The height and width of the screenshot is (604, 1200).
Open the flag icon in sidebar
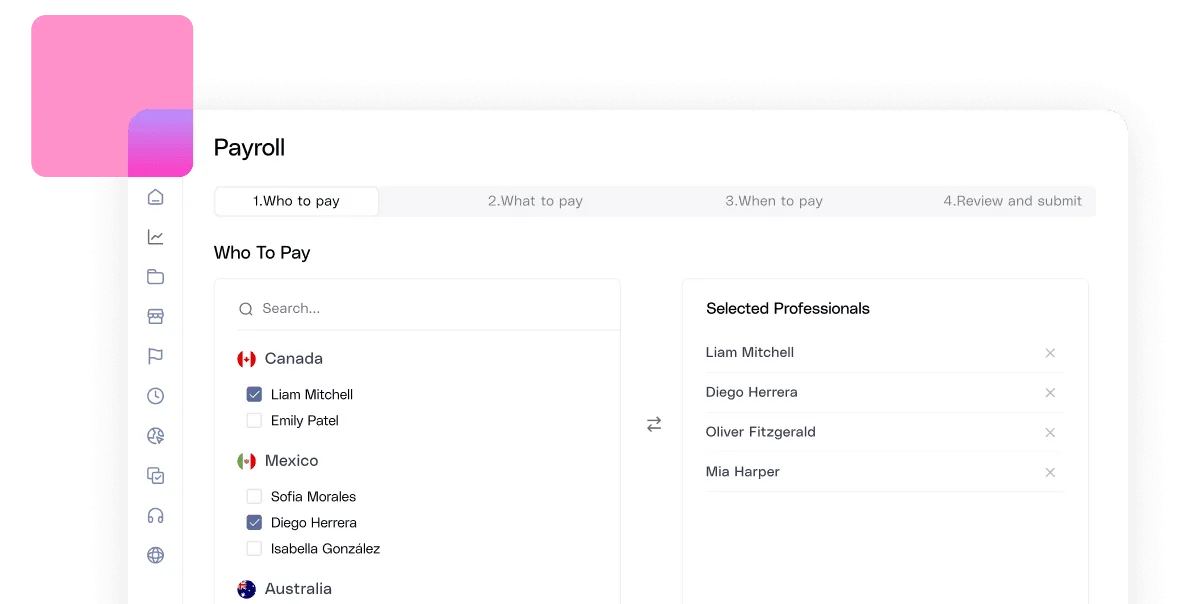tap(155, 356)
